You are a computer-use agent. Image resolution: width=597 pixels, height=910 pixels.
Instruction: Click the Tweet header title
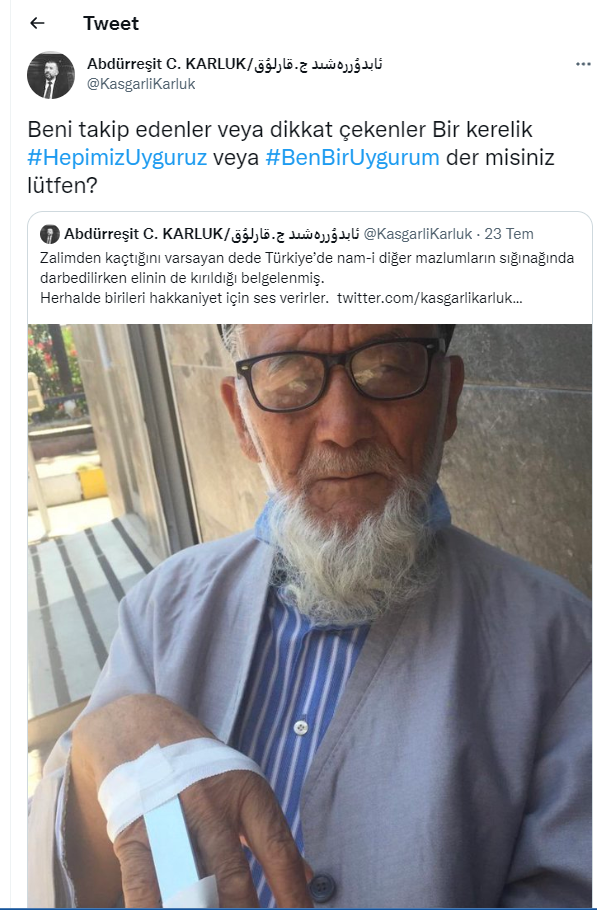pyautogui.click(x=111, y=23)
